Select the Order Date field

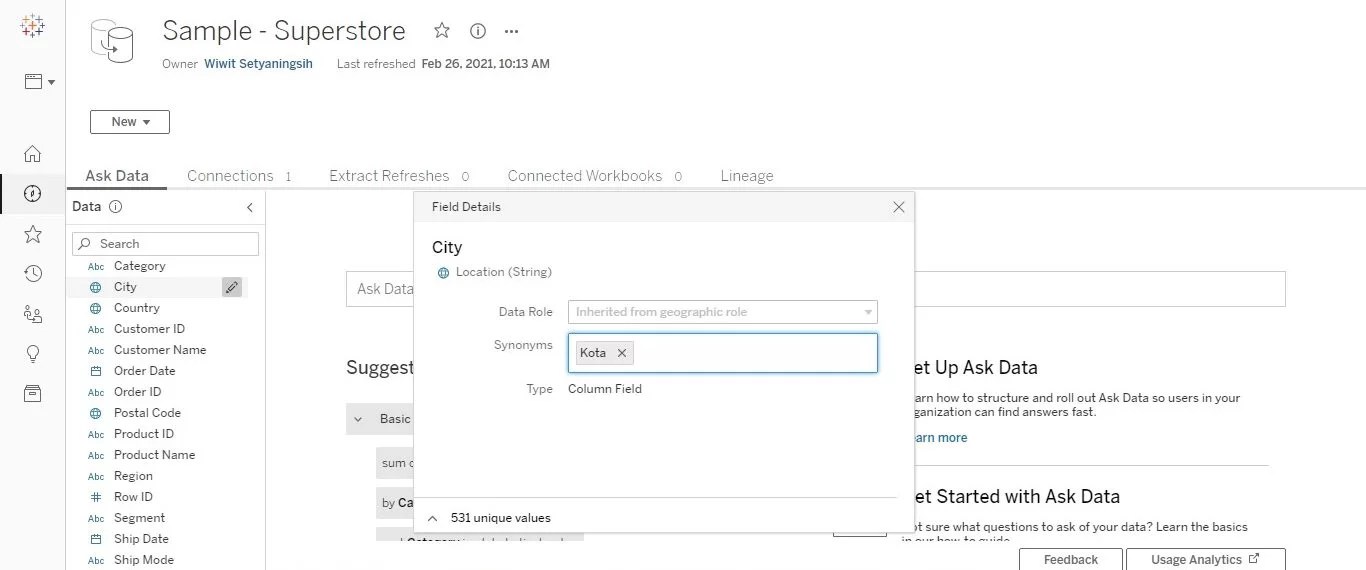click(x=144, y=371)
